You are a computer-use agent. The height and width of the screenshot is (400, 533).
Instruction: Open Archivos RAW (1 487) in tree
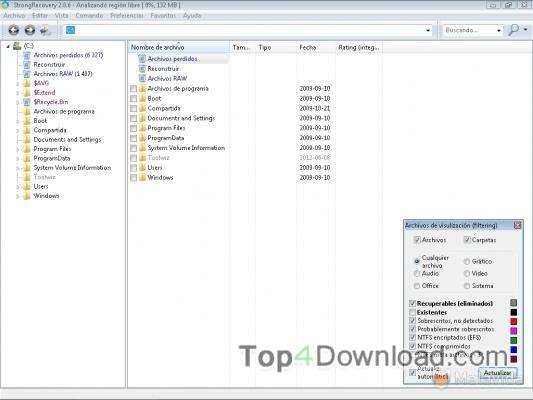[x=63, y=74]
